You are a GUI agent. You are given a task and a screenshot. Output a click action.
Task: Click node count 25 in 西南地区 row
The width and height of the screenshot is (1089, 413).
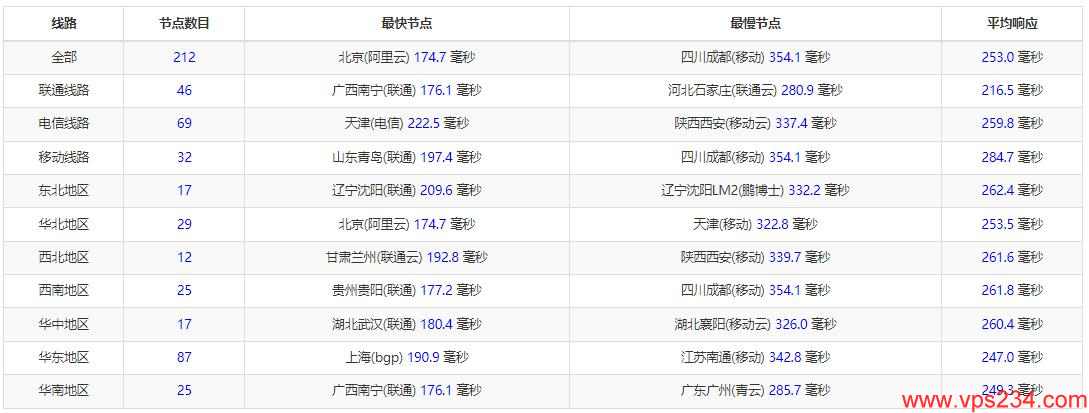click(x=184, y=290)
